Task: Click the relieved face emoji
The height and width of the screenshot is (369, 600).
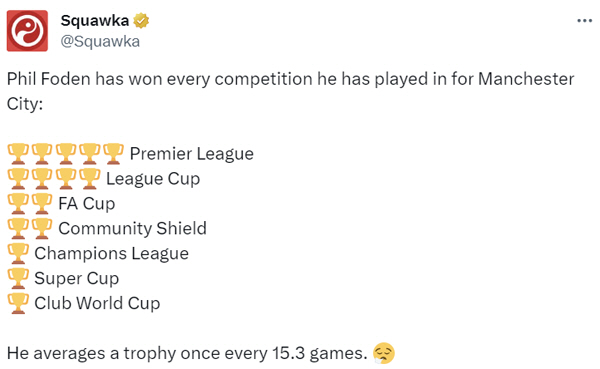Action: click(x=384, y=353)
